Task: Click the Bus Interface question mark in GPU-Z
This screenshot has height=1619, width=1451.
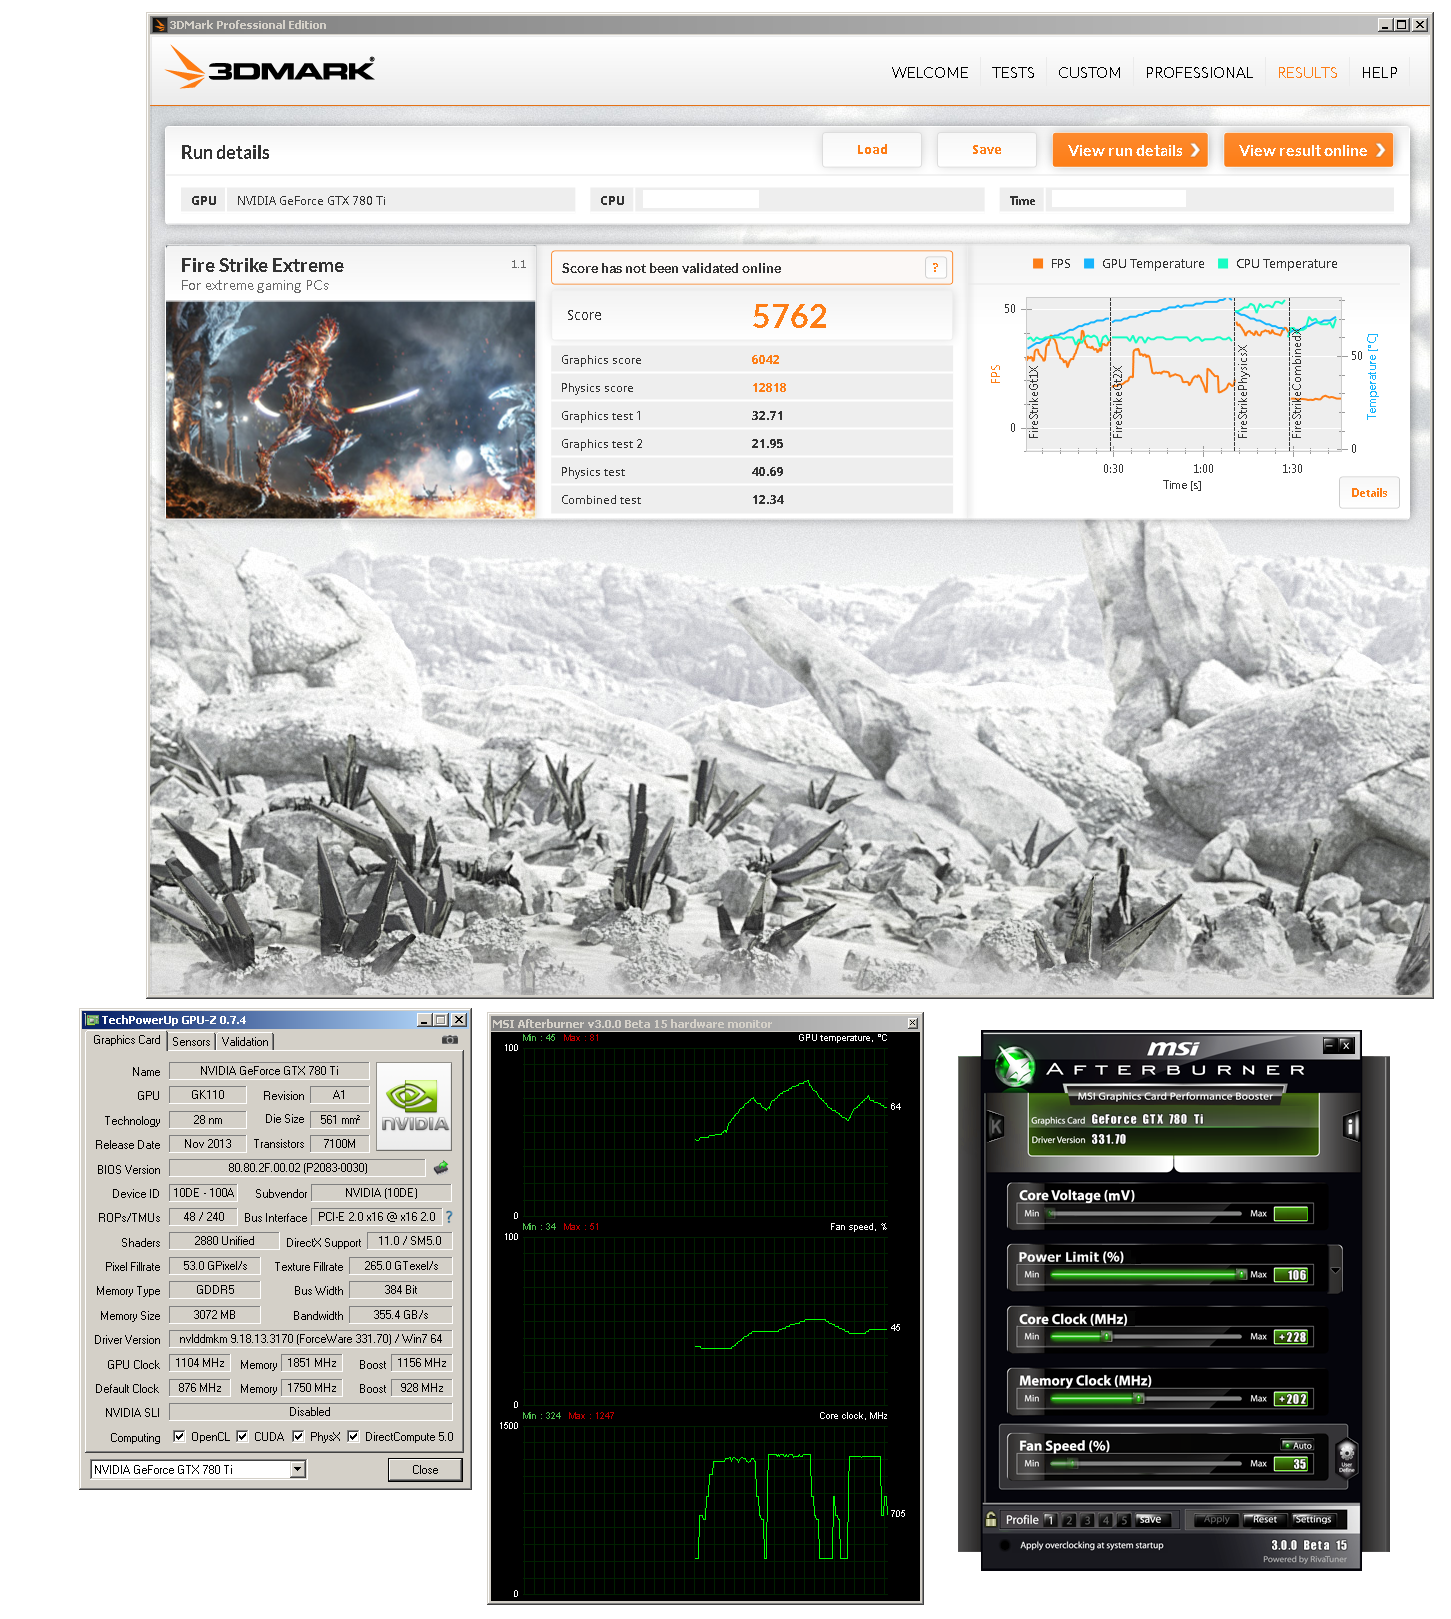Action: [449, 1217]
